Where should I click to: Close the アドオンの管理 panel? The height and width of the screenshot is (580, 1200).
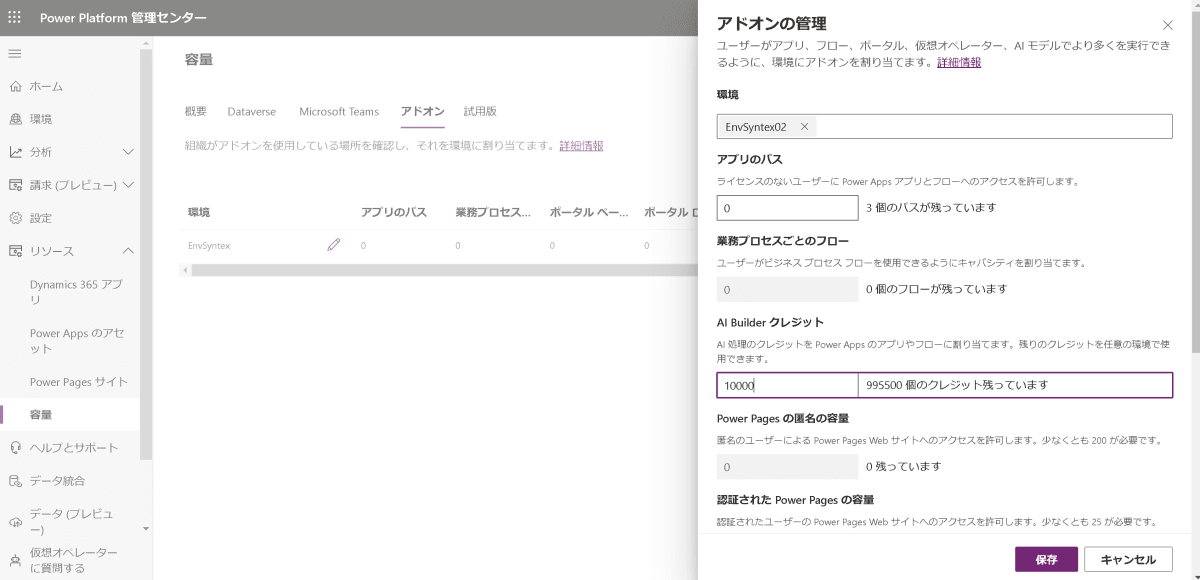click(1167, 25)
